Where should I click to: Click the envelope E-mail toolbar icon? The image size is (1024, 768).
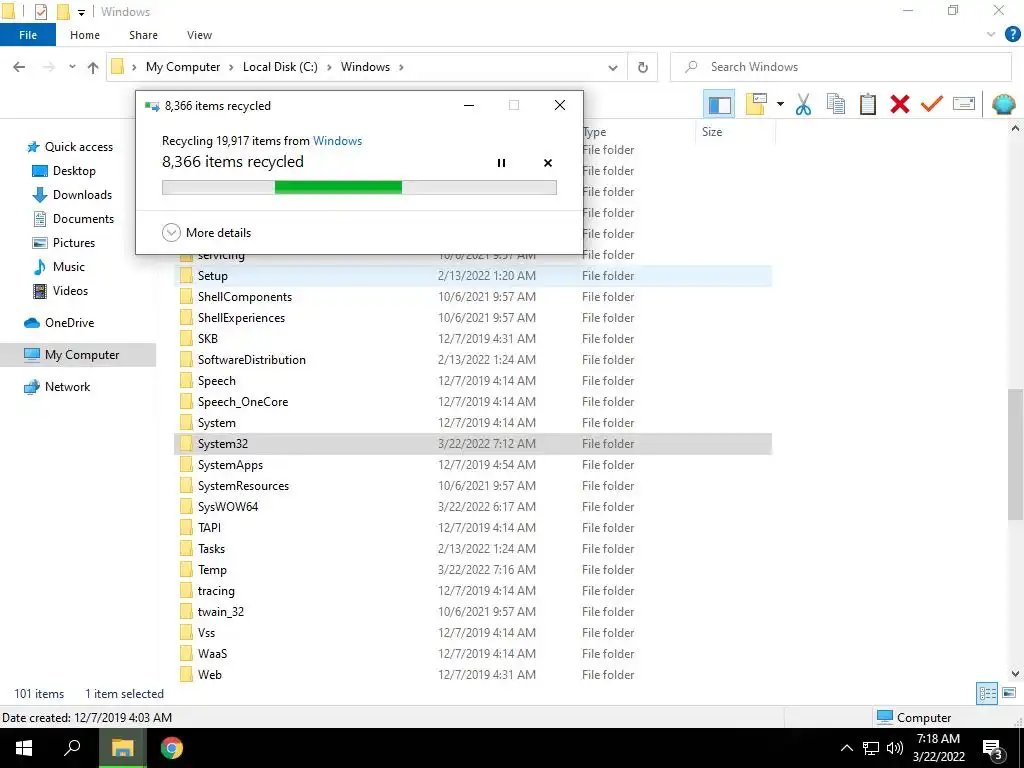point(964,104)
